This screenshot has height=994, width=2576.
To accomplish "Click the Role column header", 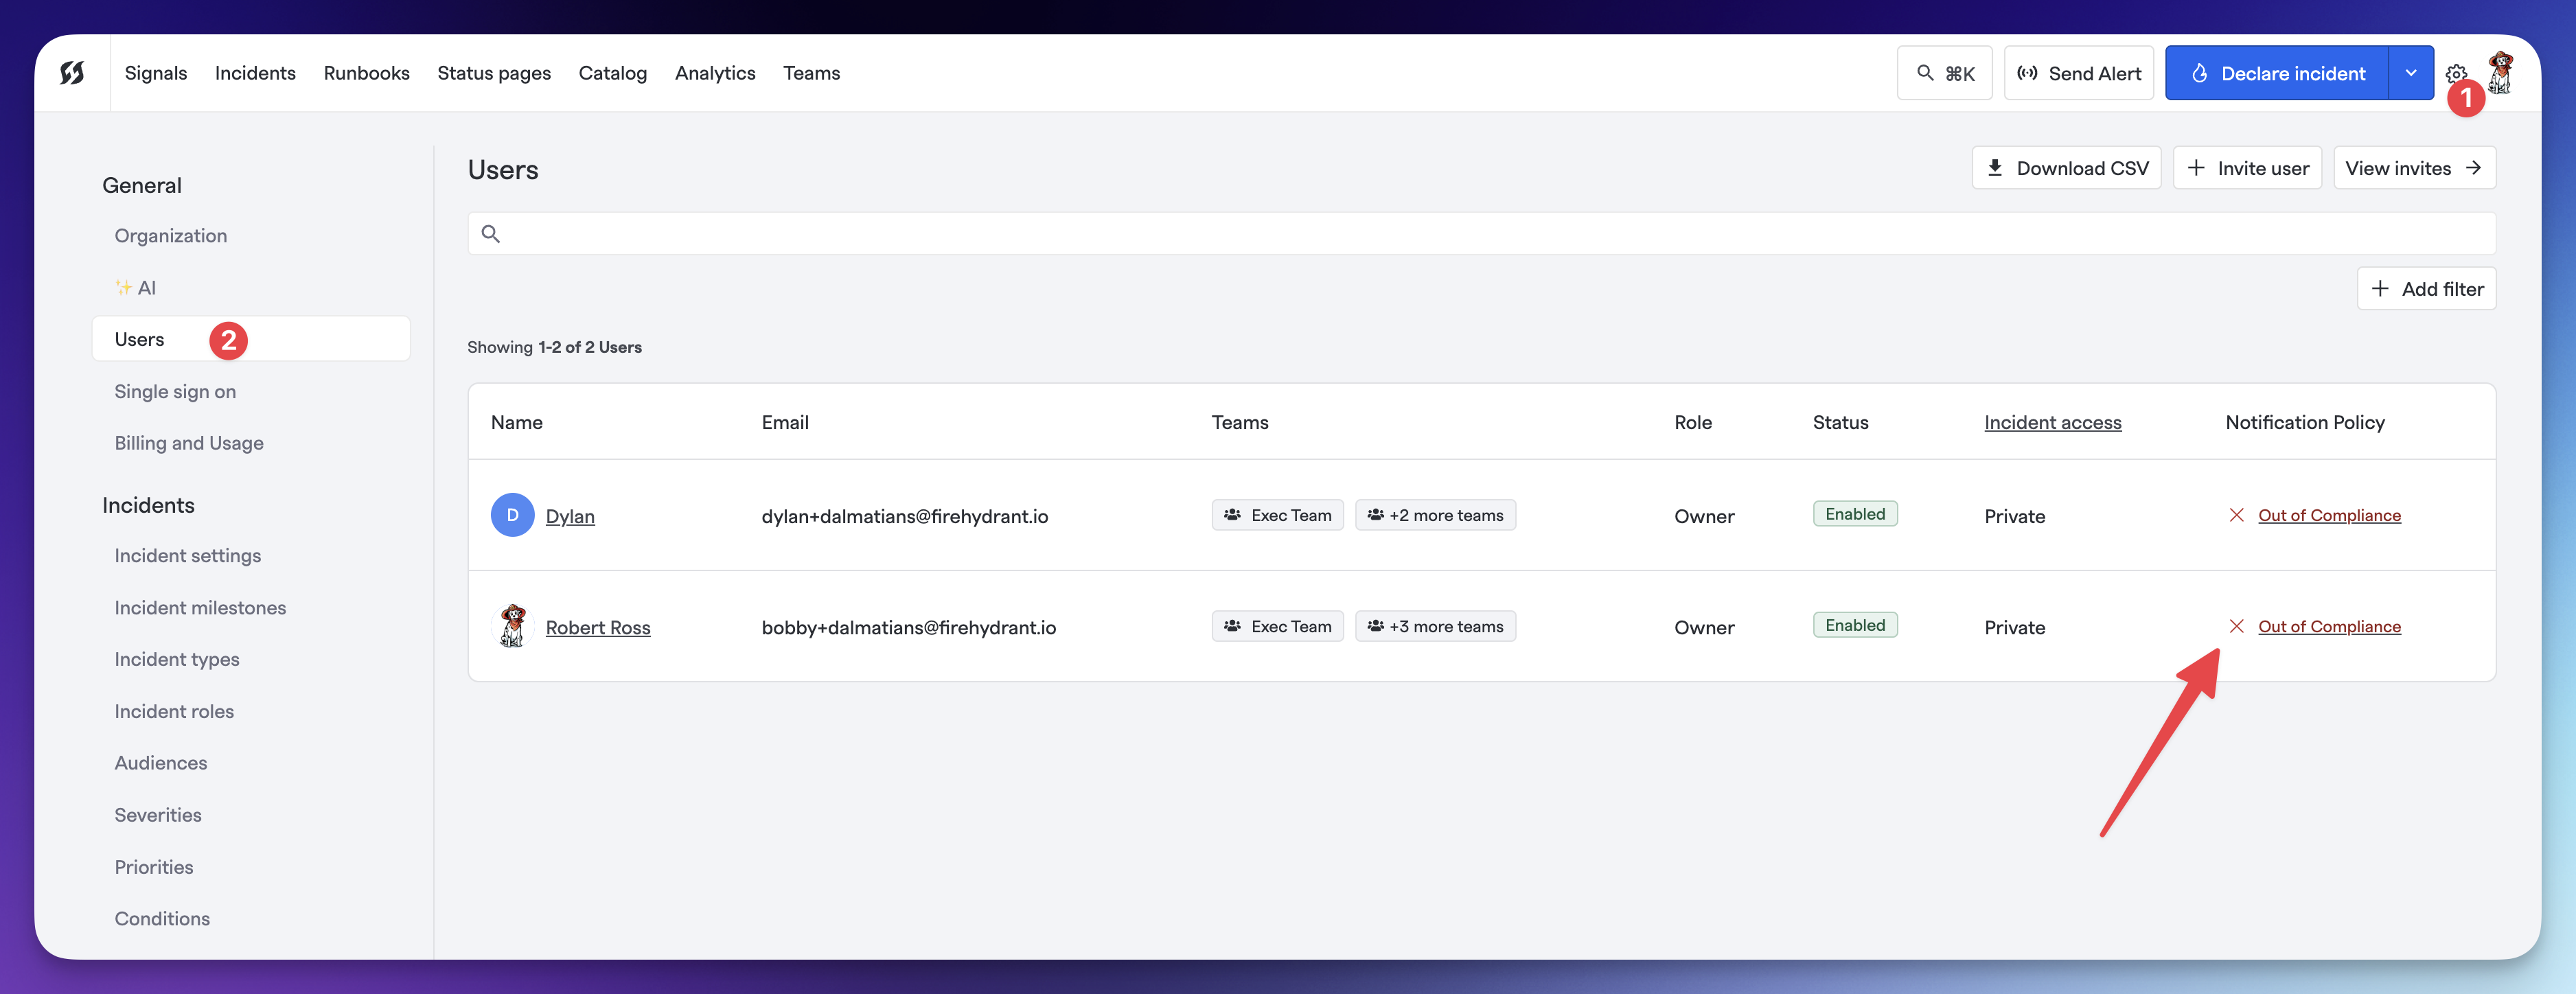I will click(1693, 422).
